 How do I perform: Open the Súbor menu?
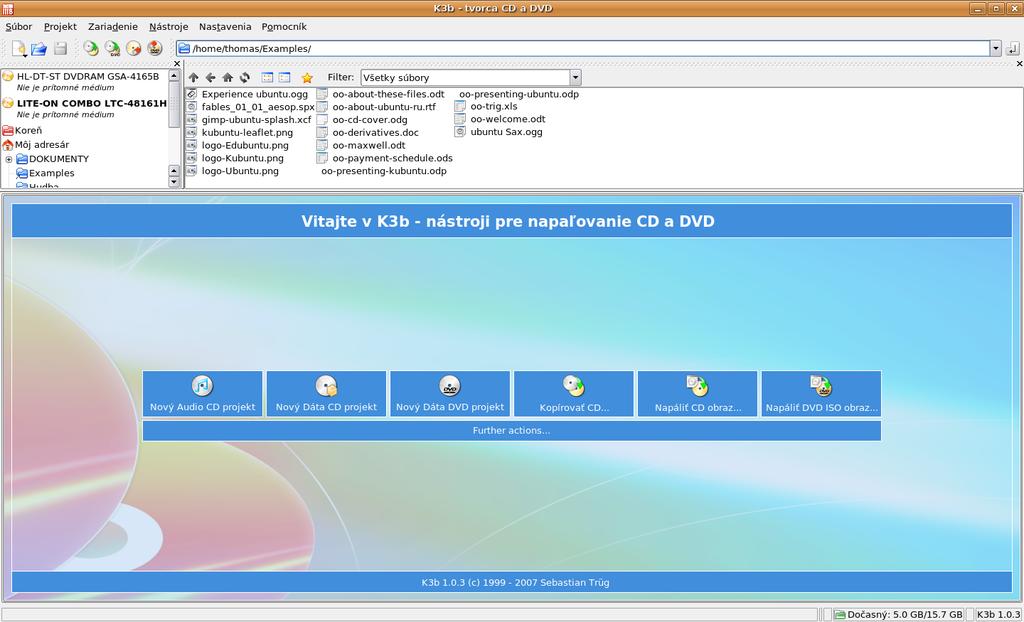point(18,27)
